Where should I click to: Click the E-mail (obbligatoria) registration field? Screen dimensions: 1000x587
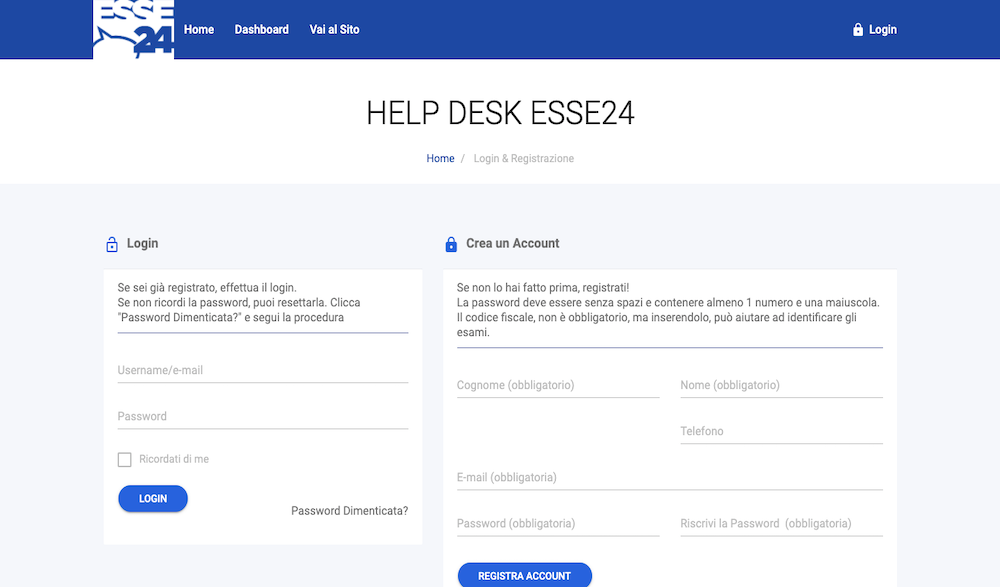669,478
